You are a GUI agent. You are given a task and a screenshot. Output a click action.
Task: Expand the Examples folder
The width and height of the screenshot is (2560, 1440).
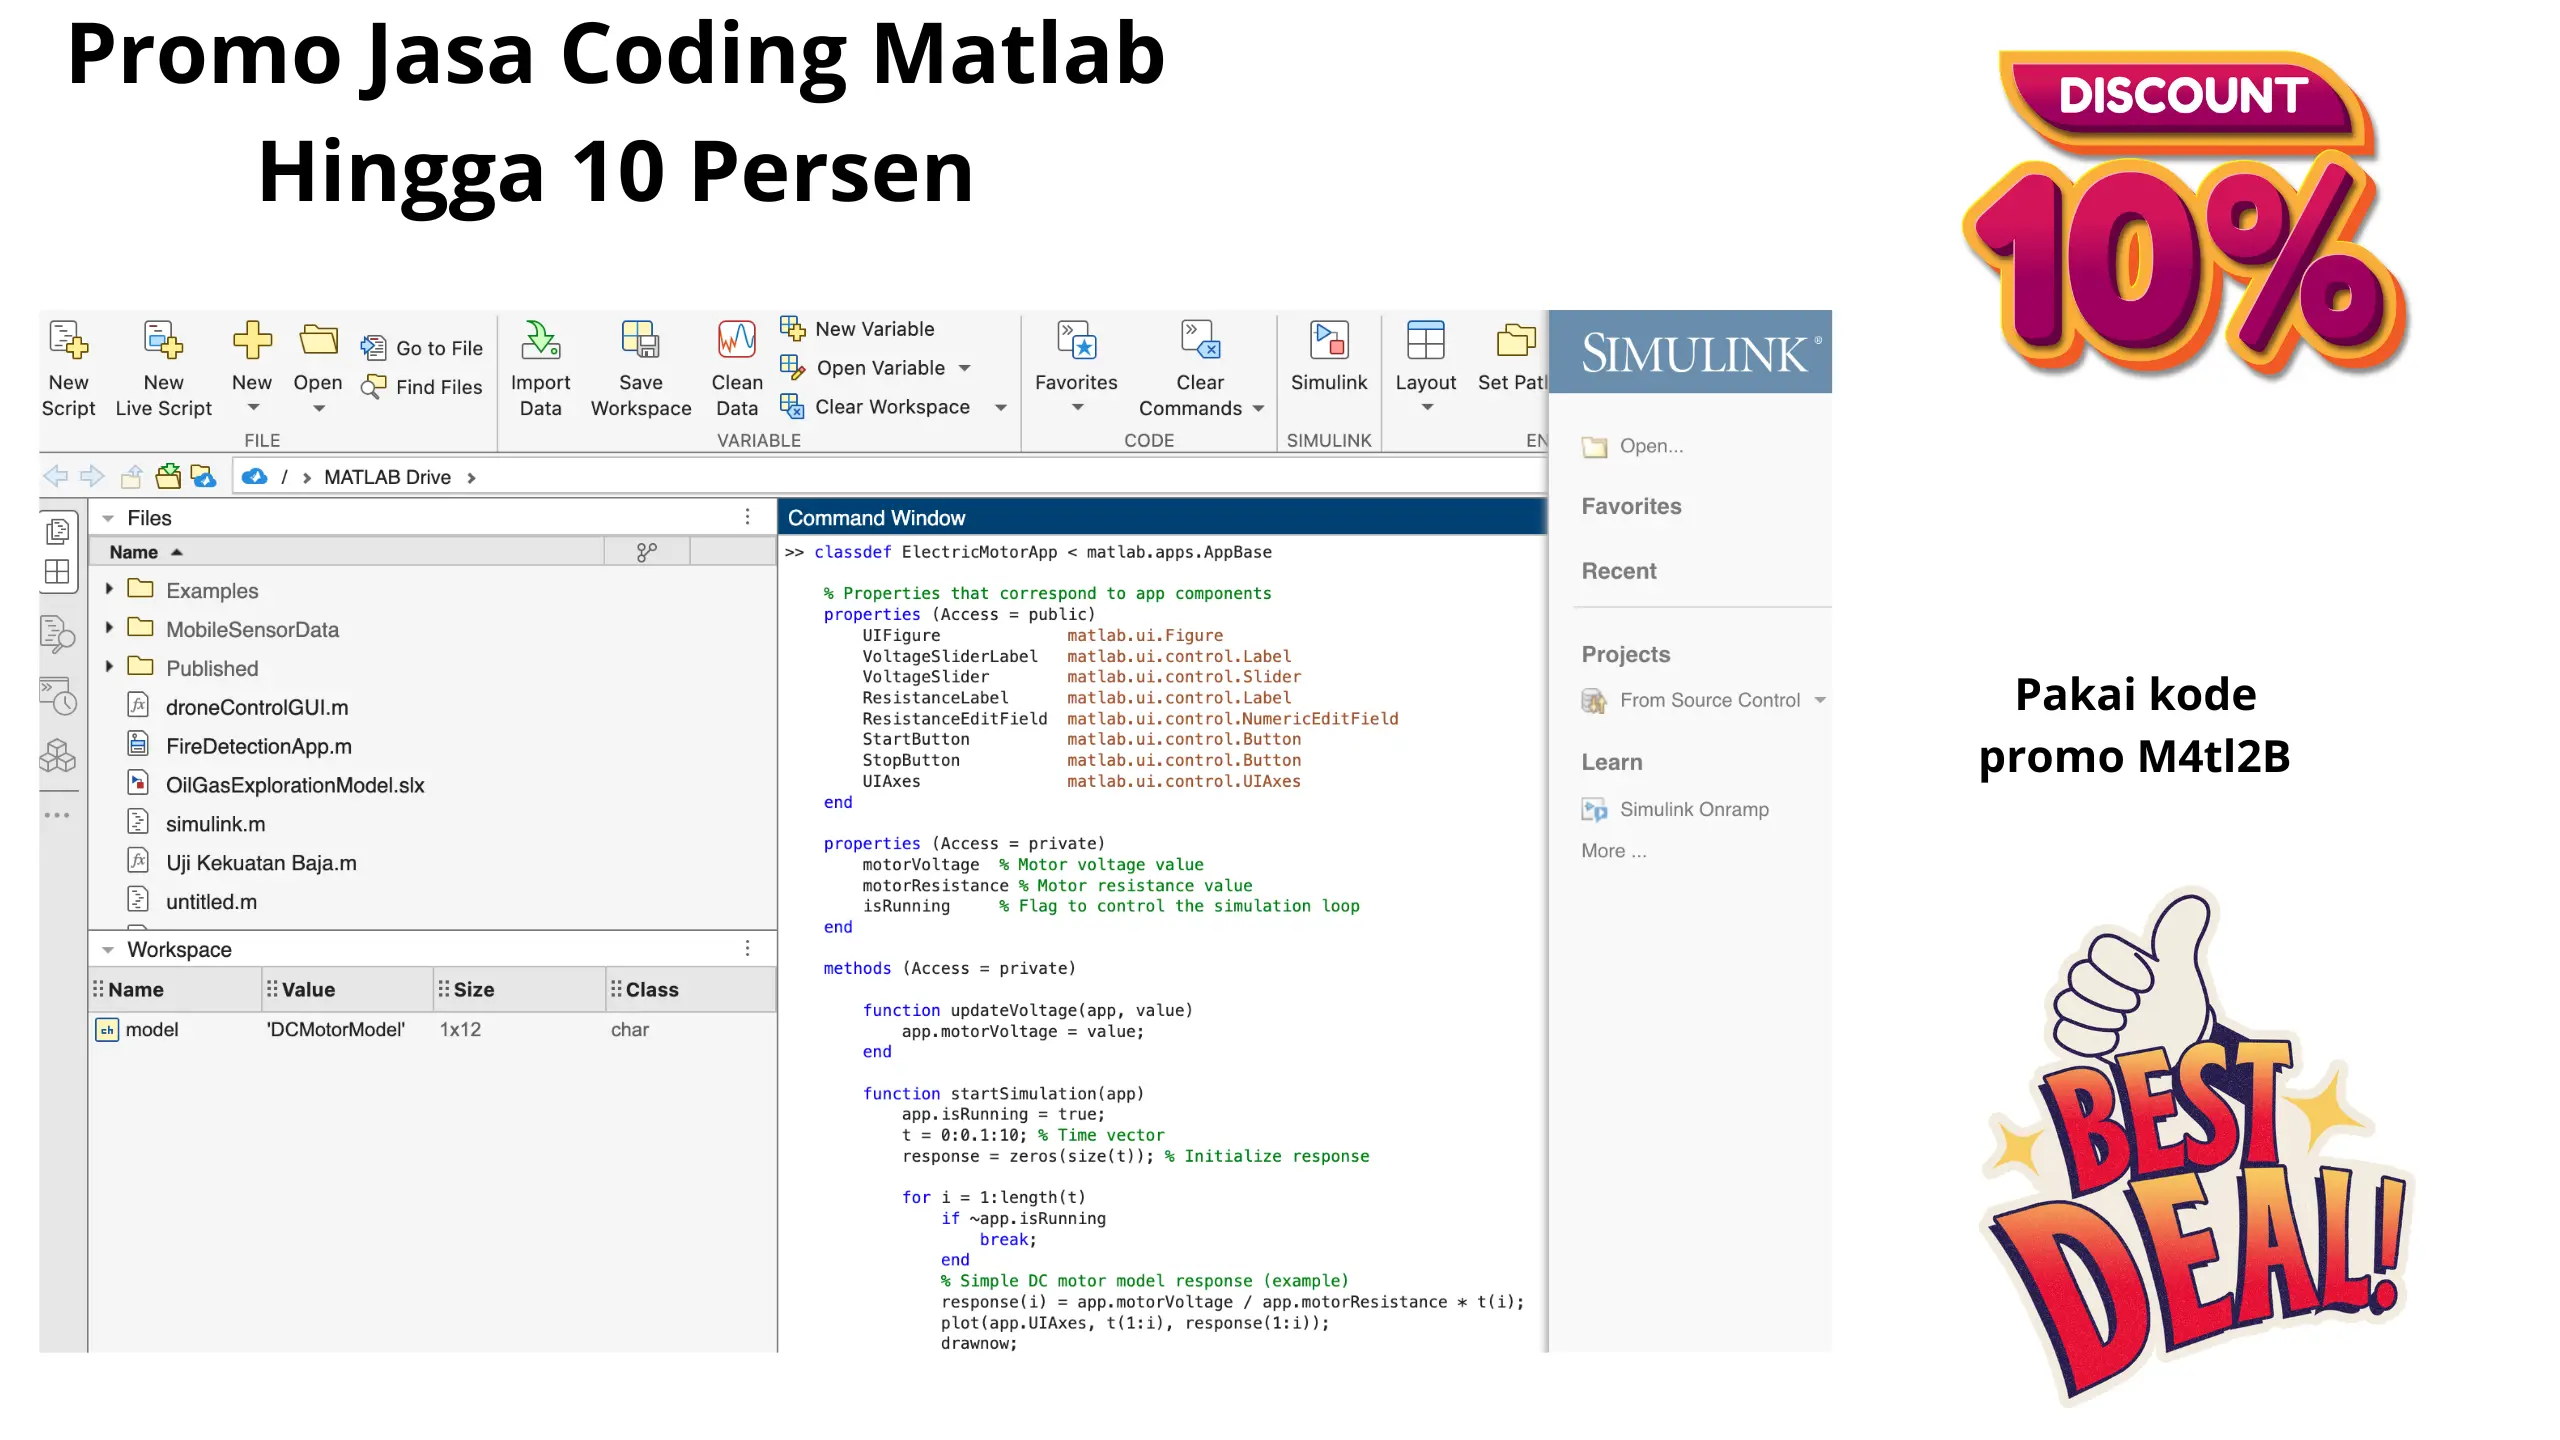tap(109, 589)
